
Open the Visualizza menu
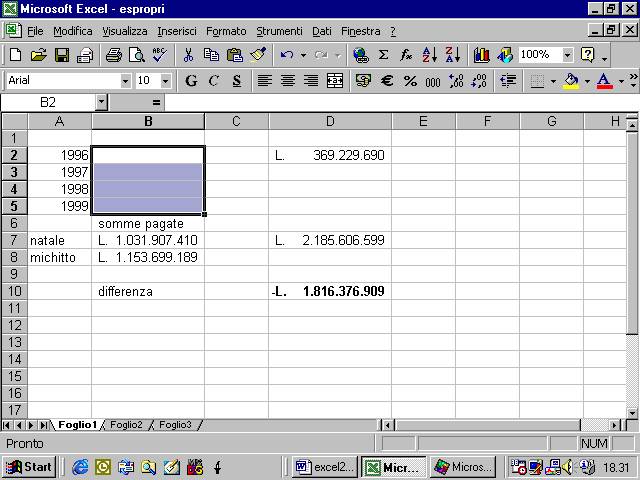(x=124, y=31)
